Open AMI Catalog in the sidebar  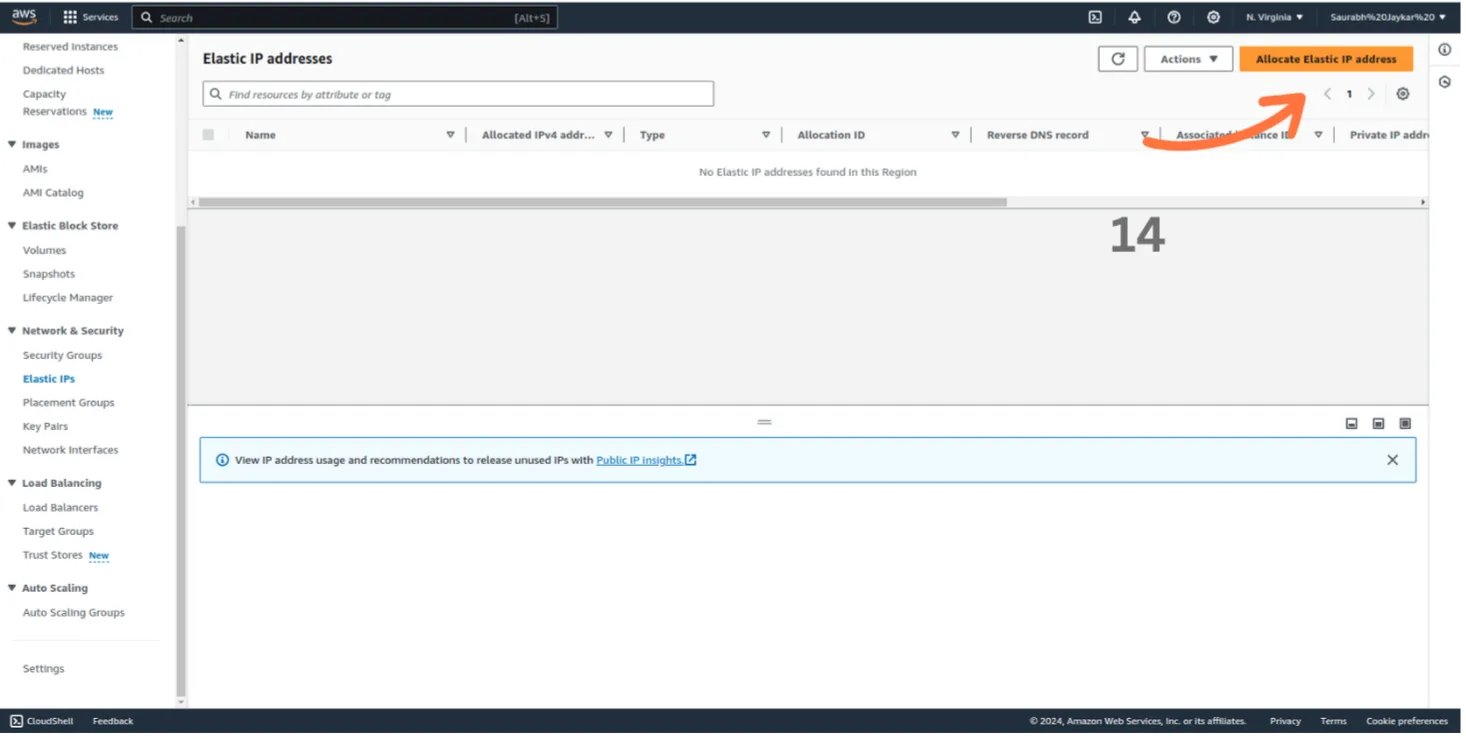pos(53,193)
